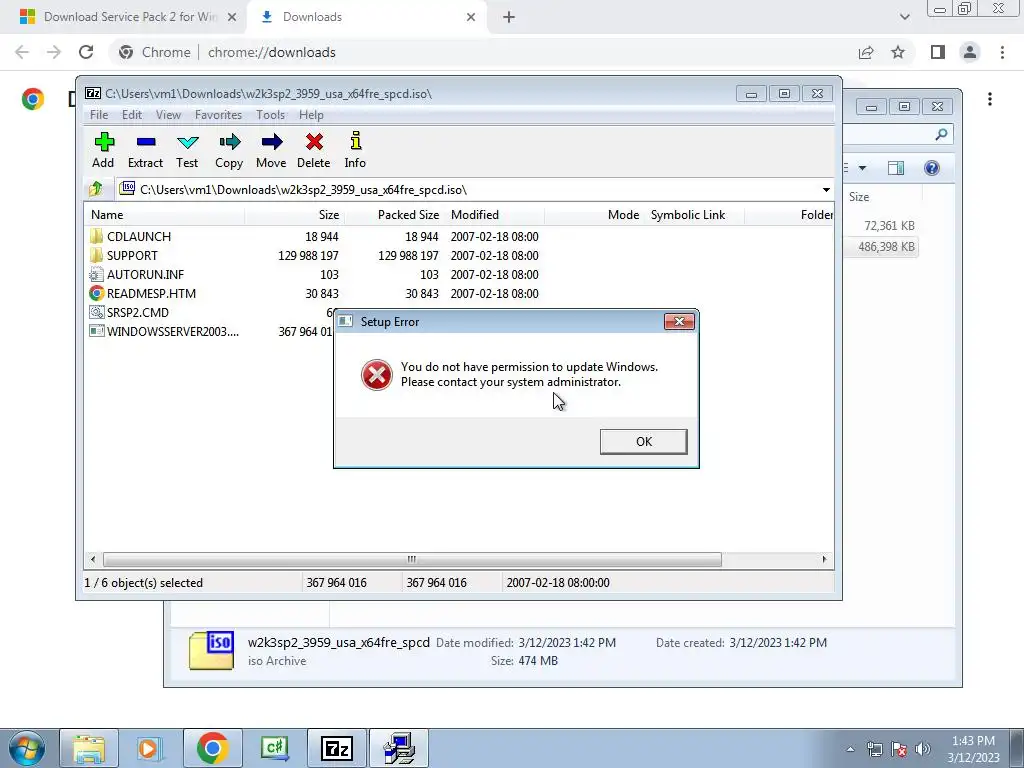Toggle the Explorer preview pane icon

pyautogui.click(x=896, y=168)
